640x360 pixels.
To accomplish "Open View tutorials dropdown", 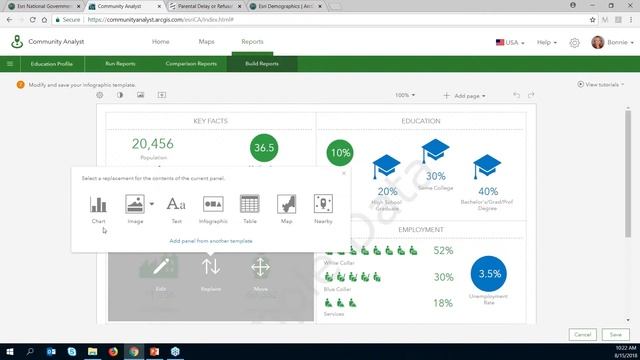I will coord(601,84).
